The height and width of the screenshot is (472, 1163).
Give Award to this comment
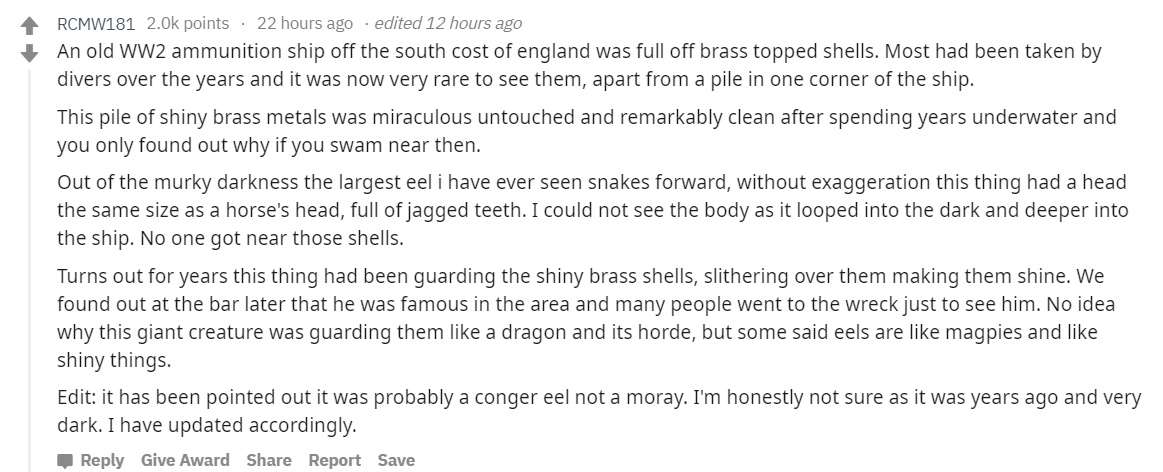coord(185,460)
